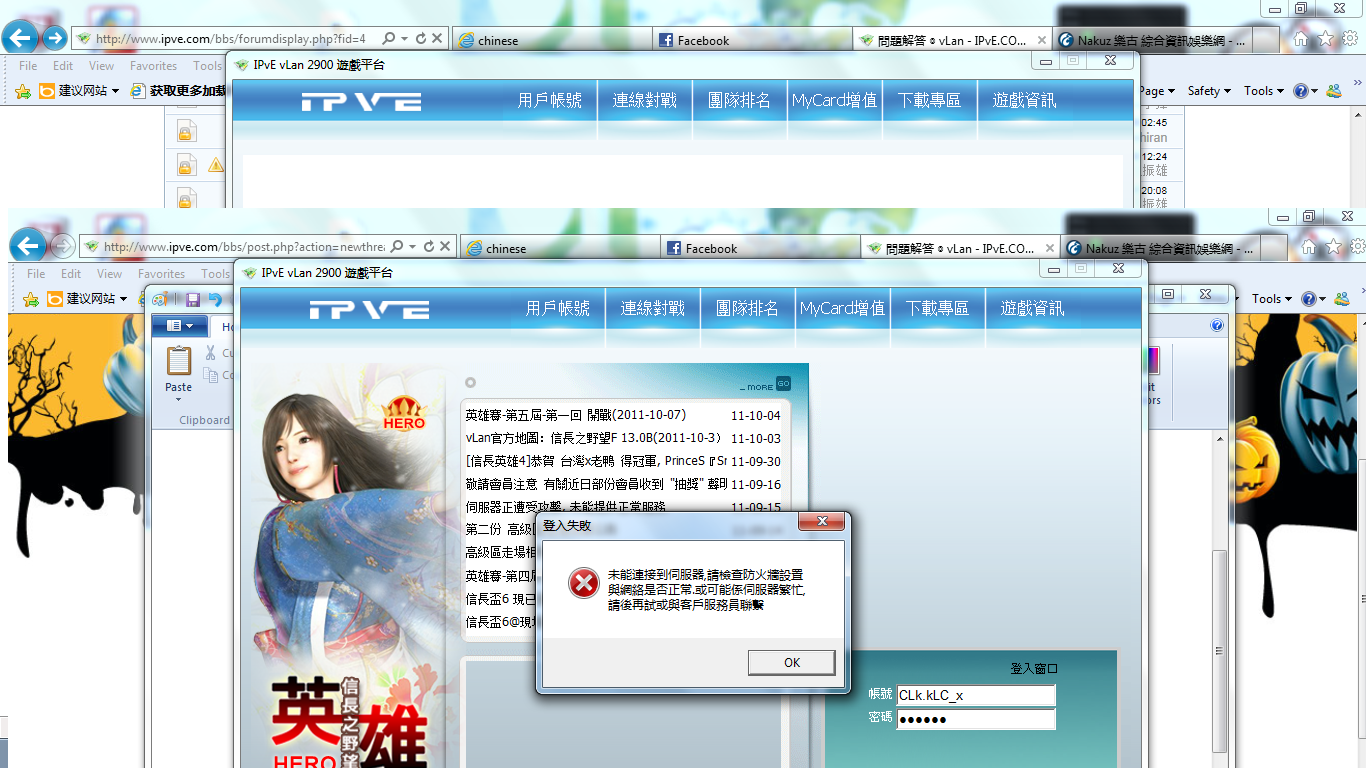
Task: Click the MORE GO link above the news list
Action: 765,385
